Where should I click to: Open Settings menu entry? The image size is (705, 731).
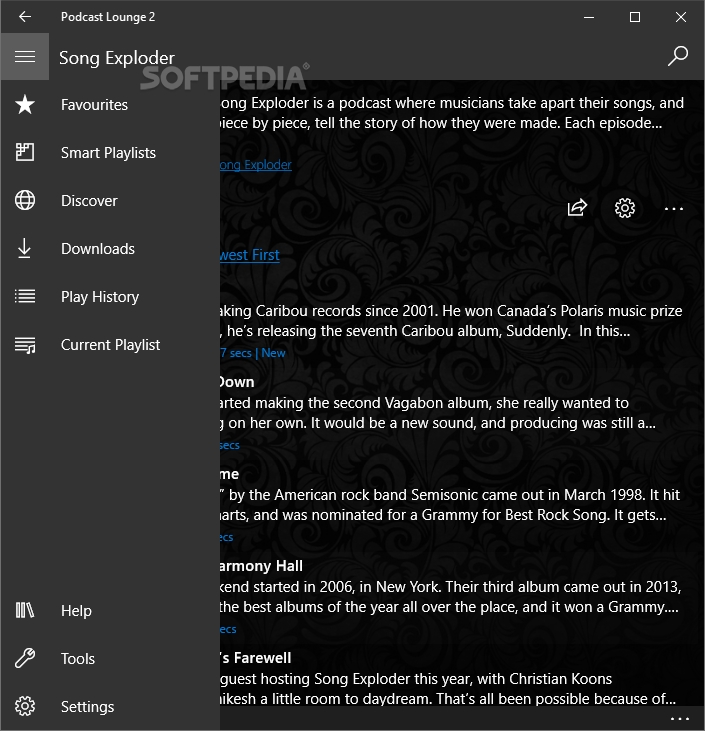pyautogui.click(x=111, y=706)
